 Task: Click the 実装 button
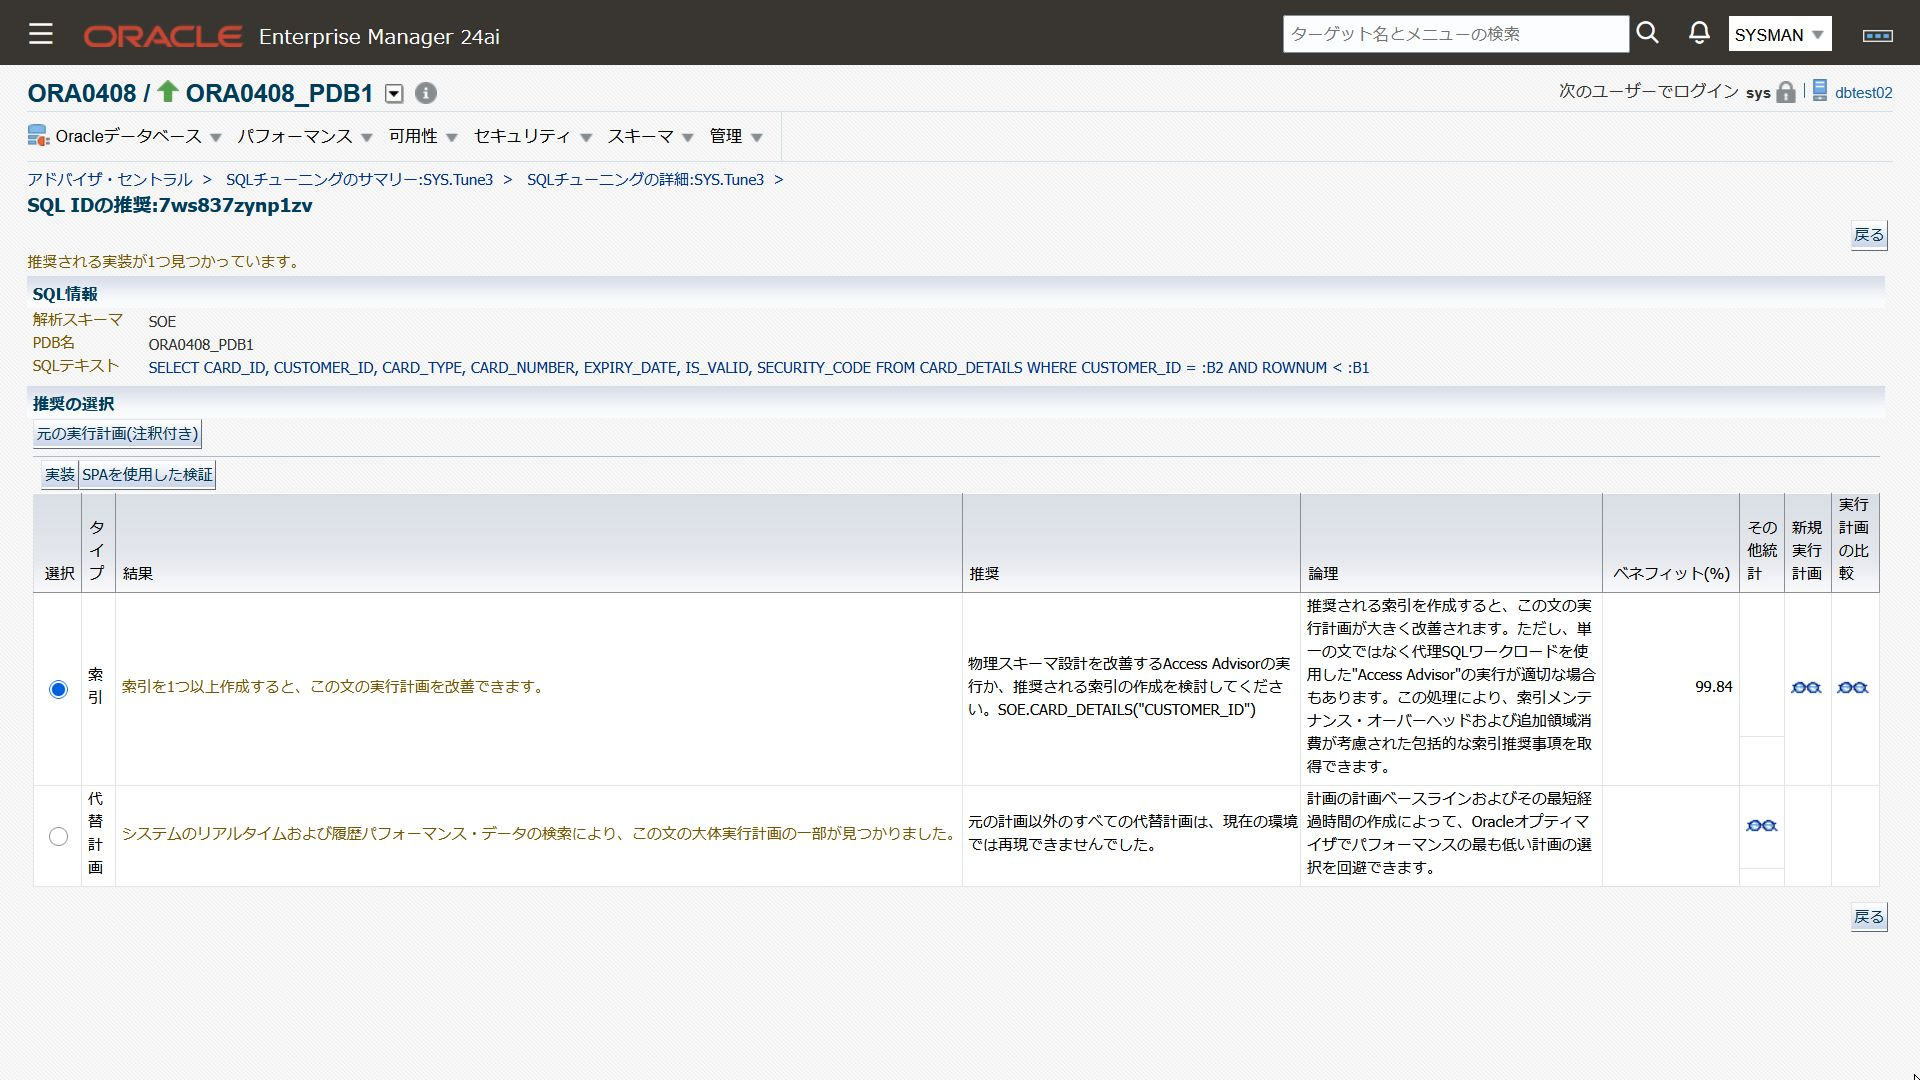pyautogui.click(x=57, y=474)
